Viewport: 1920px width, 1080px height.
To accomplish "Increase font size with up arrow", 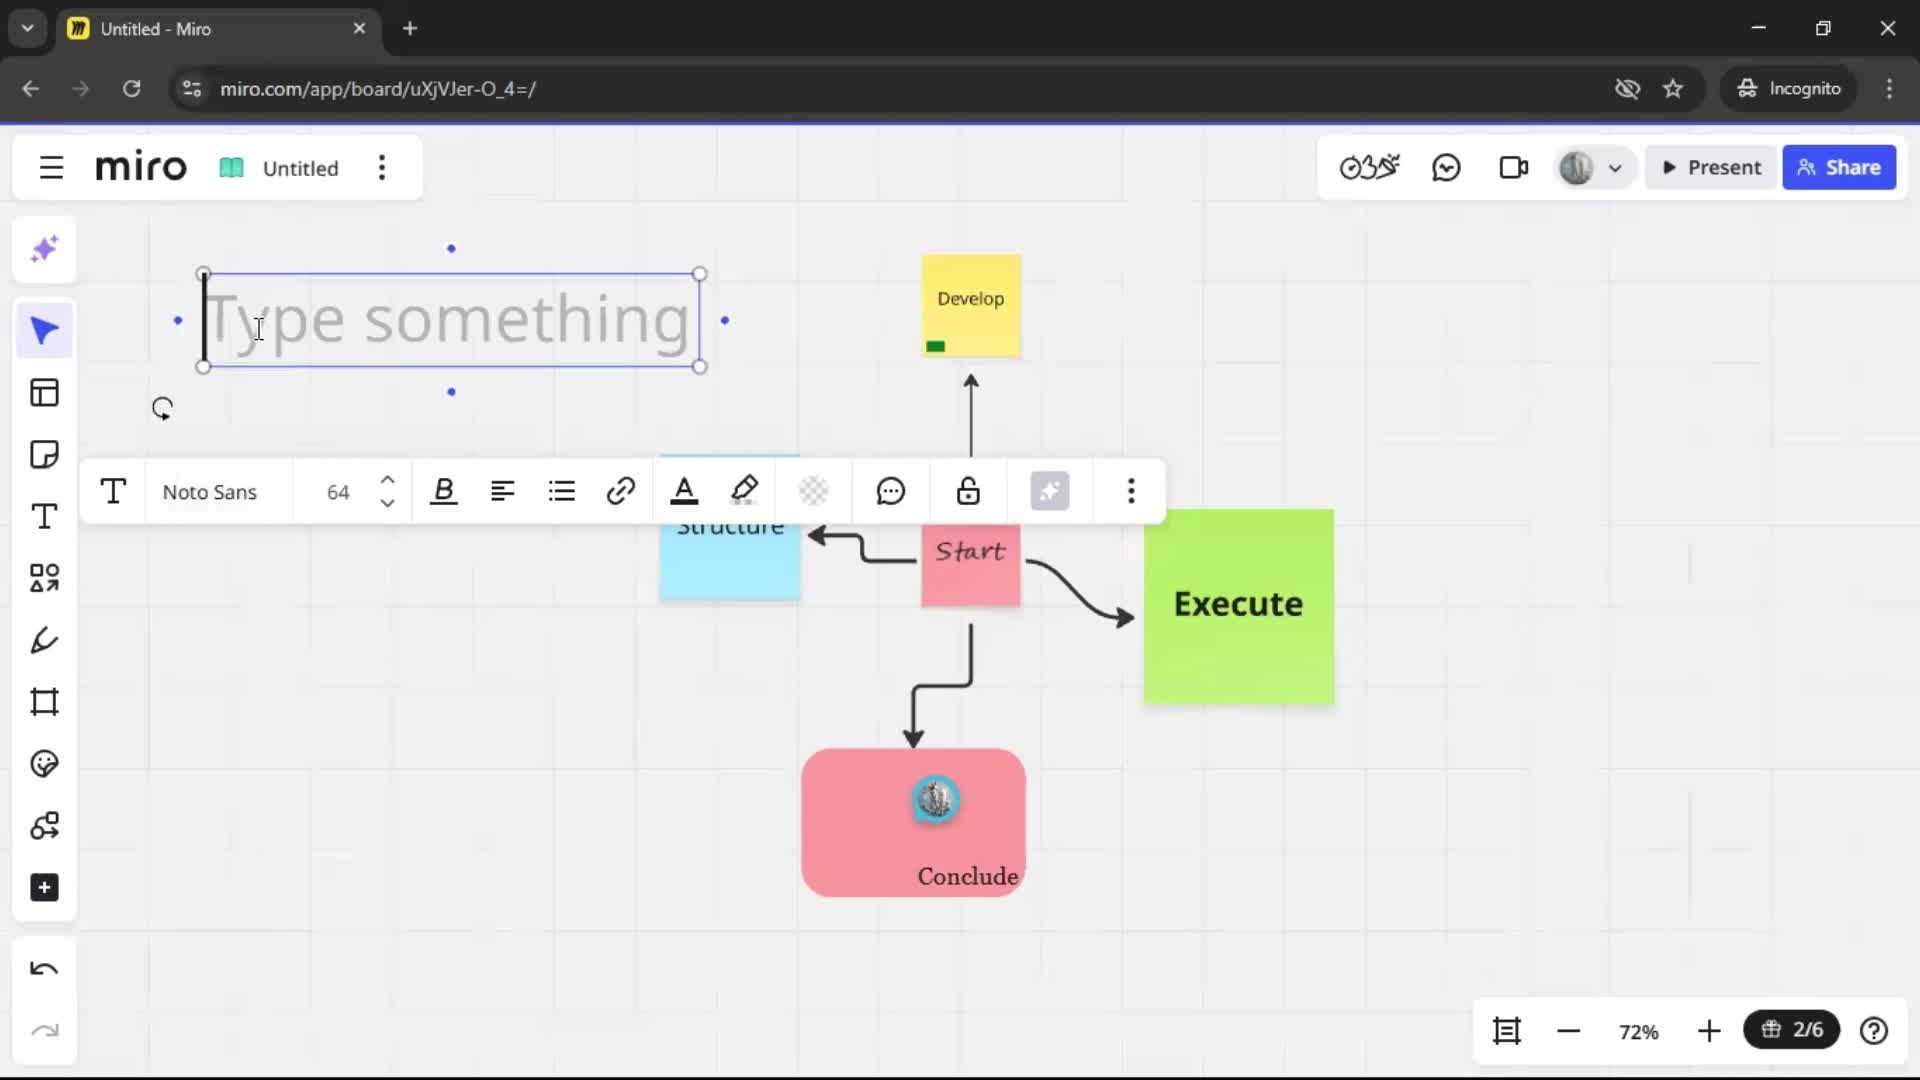I will (x=388, y=479).
